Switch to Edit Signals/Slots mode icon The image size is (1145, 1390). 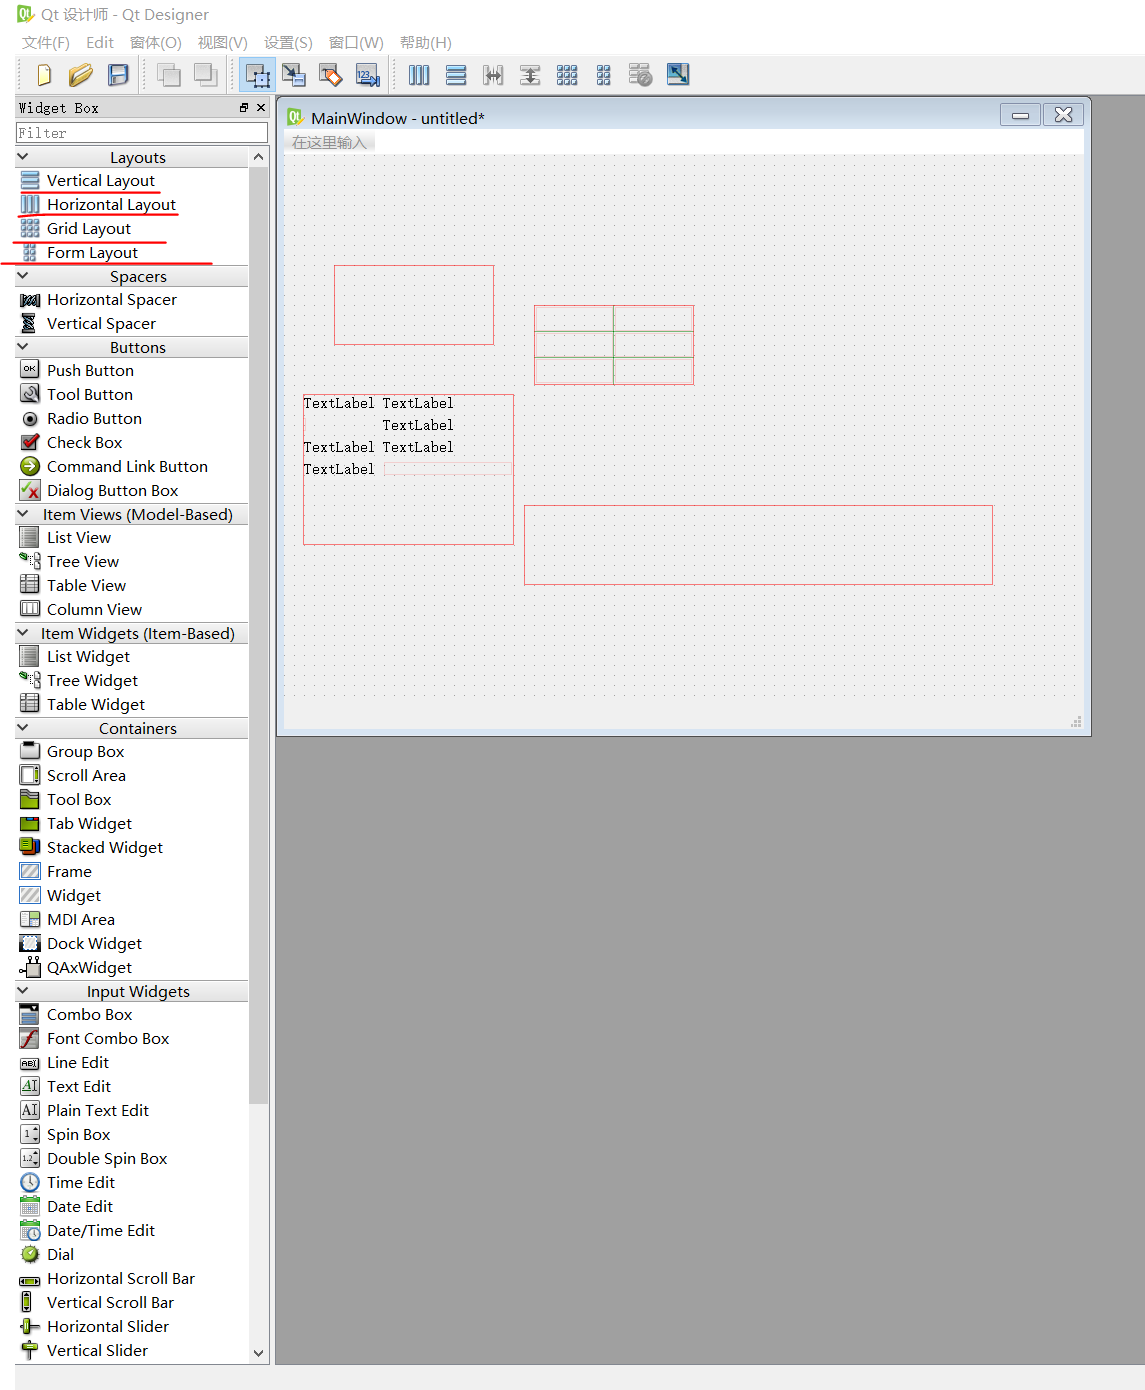294,75
